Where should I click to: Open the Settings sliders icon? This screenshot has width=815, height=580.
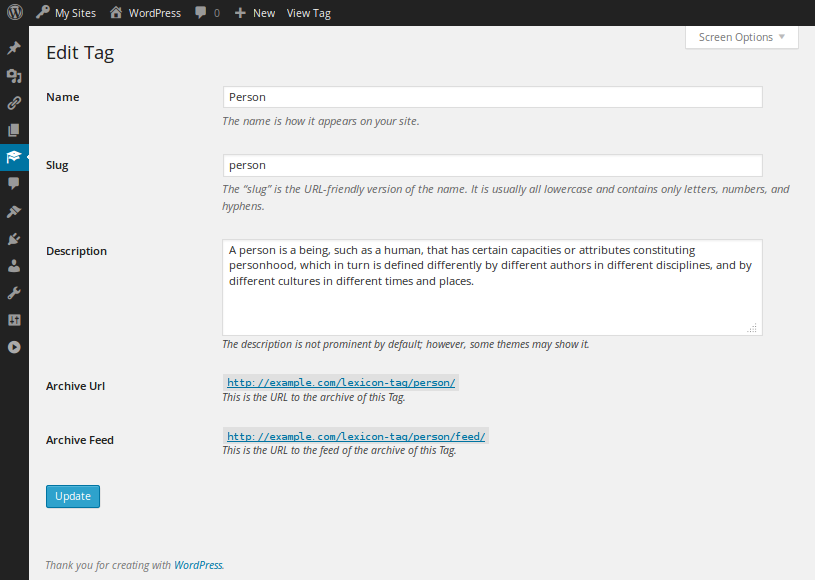click(x=14, y=320)
